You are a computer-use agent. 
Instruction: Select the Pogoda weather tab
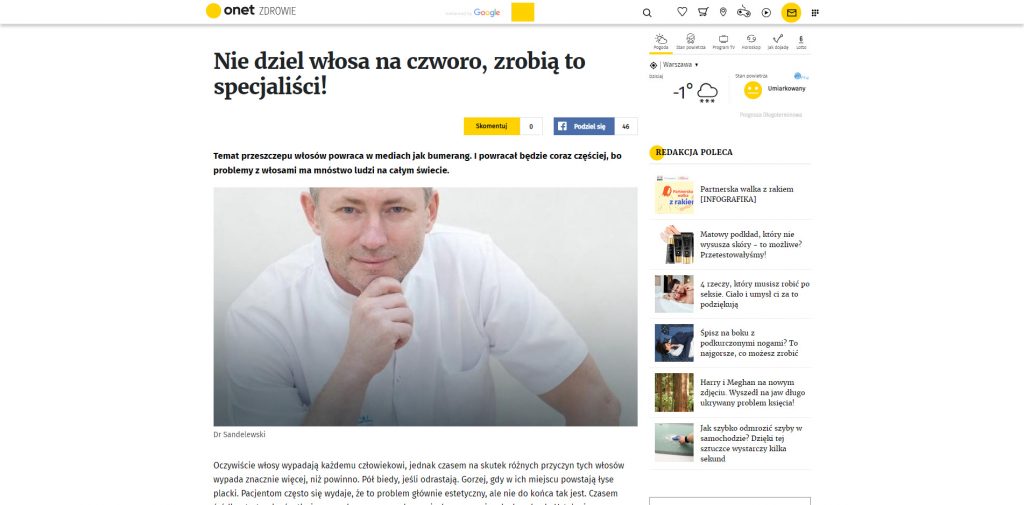pyautogui.click(x=661, y=42)
